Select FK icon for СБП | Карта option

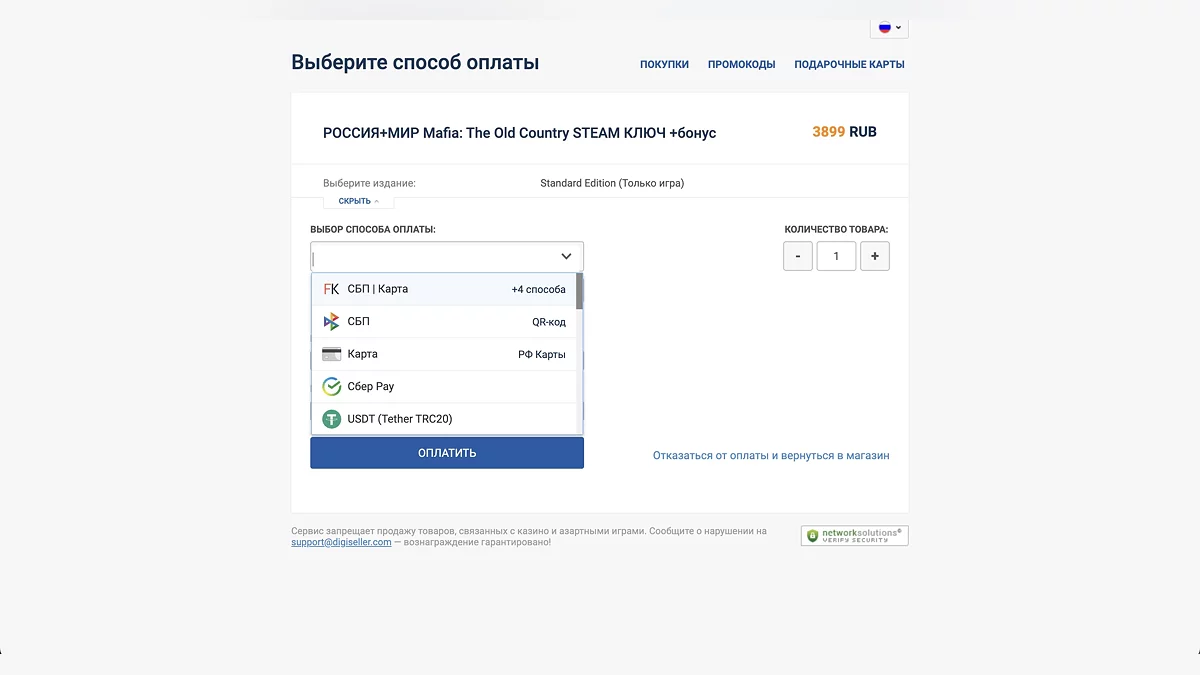[x=331, y=289]
